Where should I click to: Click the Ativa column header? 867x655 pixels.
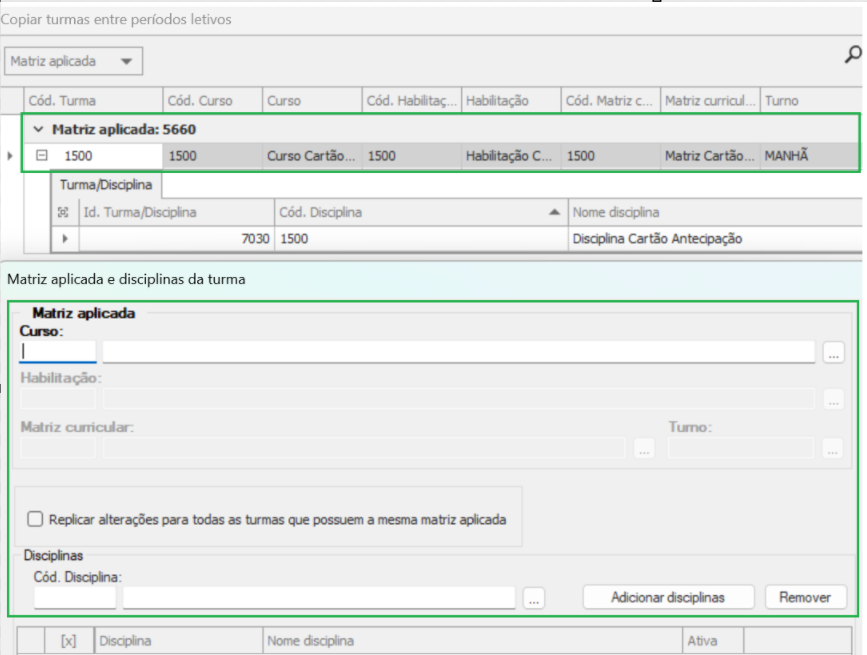point(713,641)
